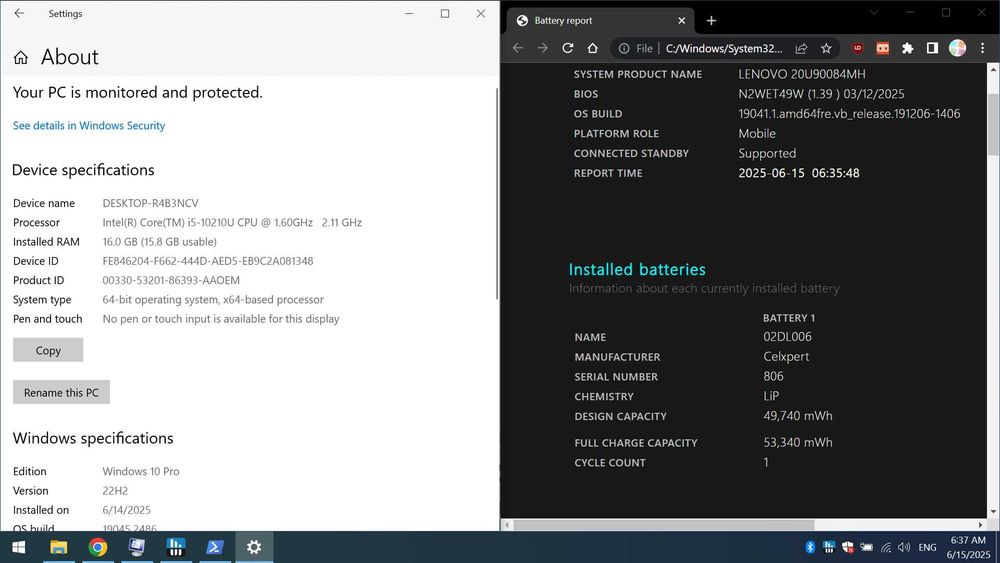Open Chrome profile avatar
1000x563 pixels.
pyautogui.click(x=957, y=48)
